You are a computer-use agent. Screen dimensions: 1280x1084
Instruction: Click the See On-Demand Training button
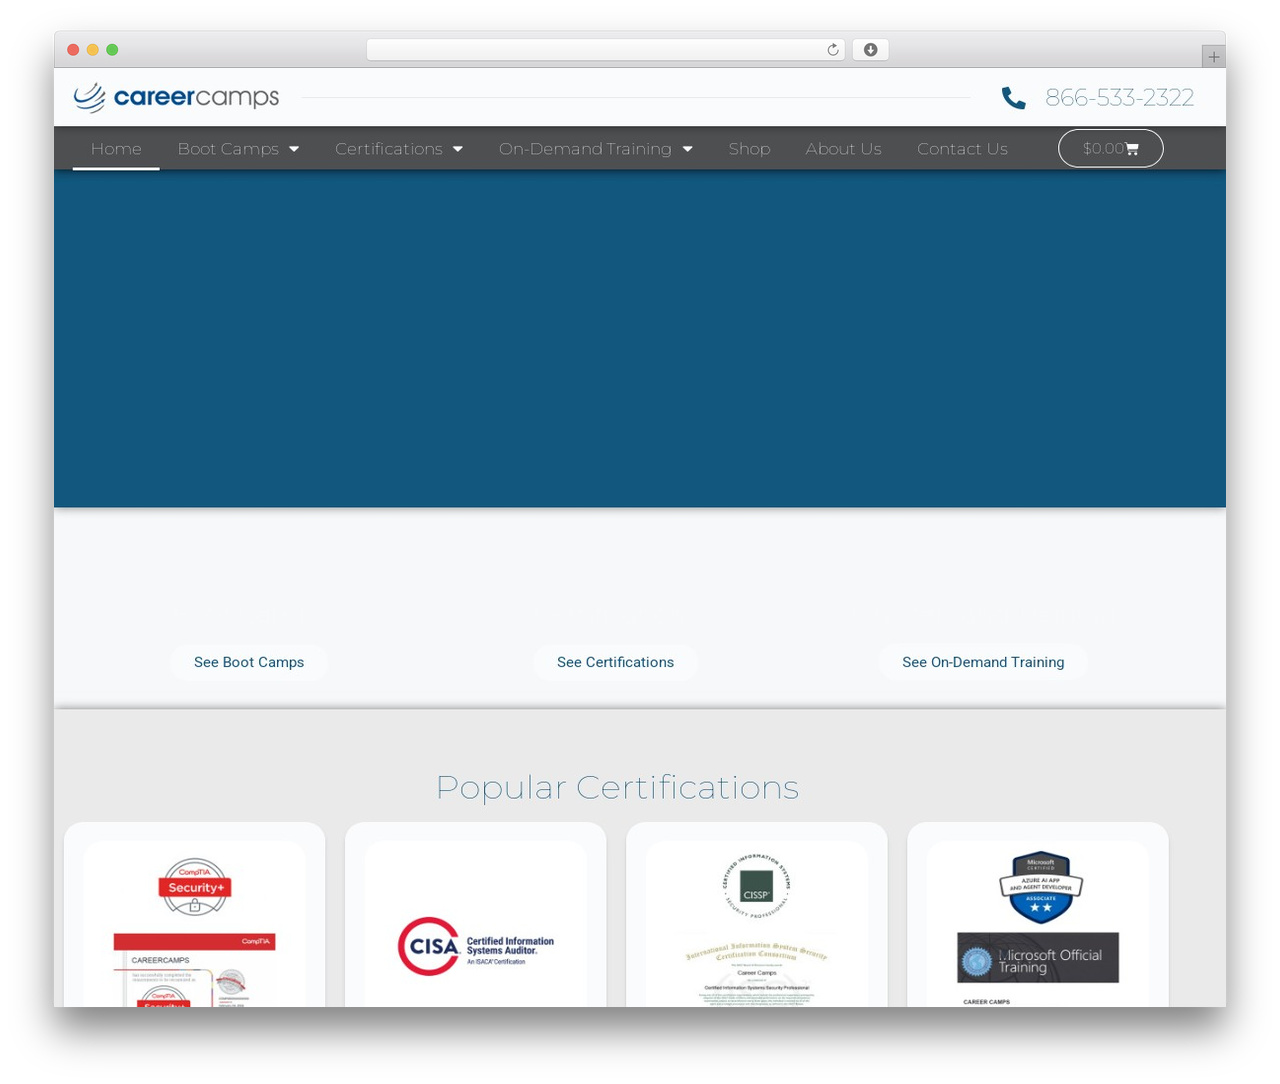983,662
